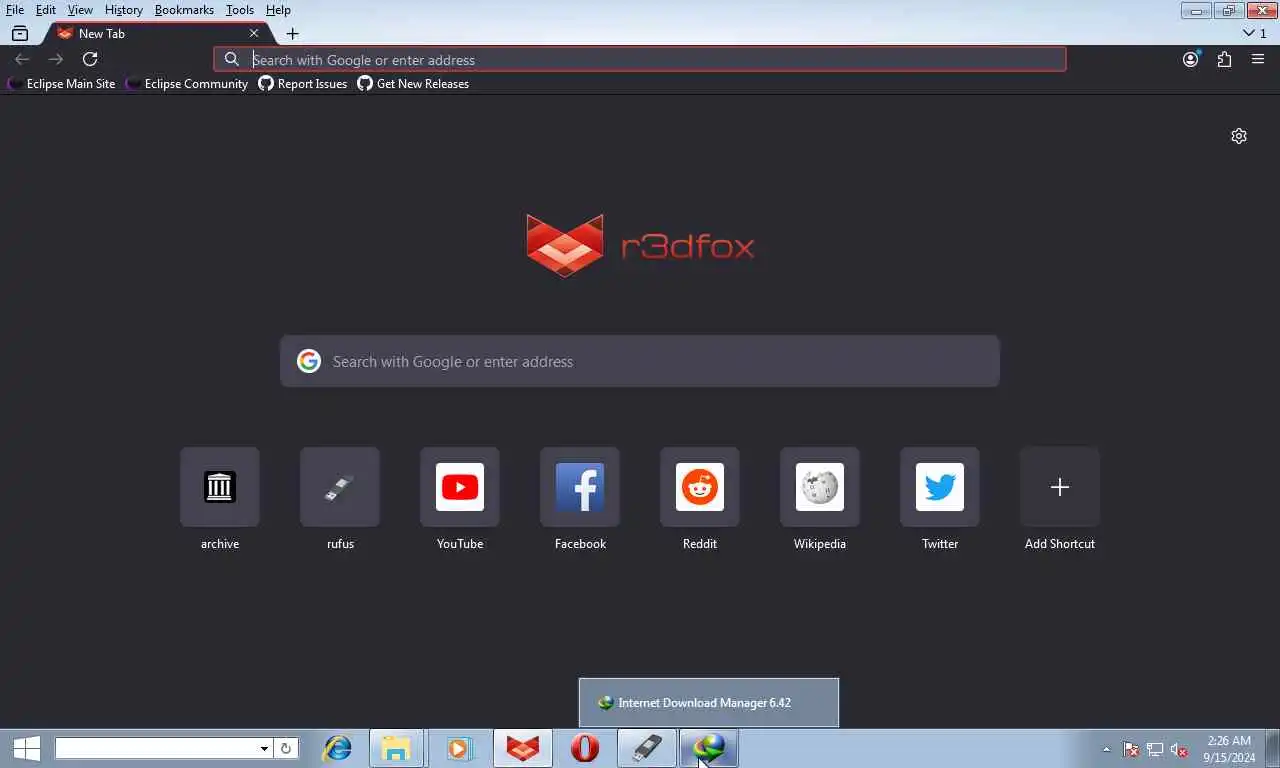Click the r3dfox logo

(640, 245)
